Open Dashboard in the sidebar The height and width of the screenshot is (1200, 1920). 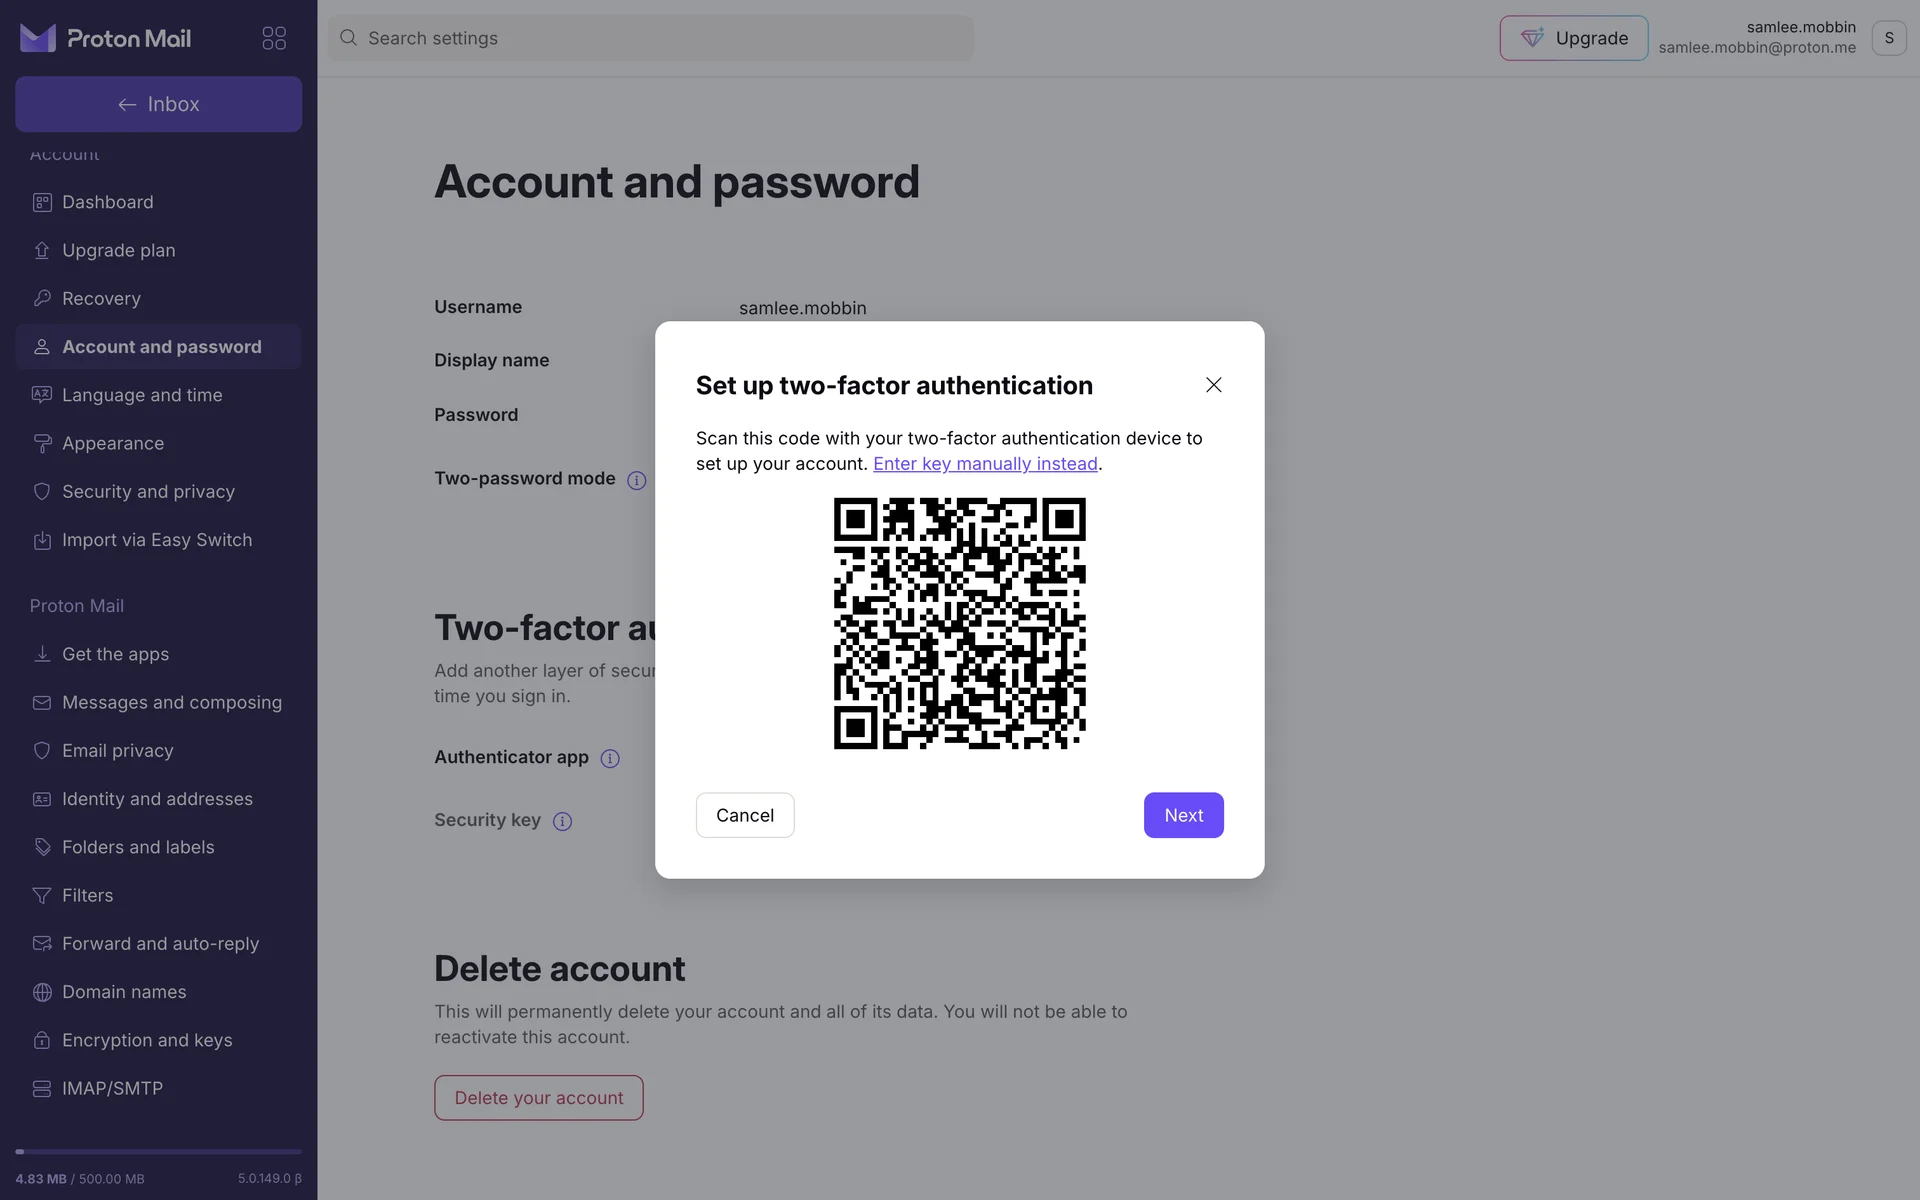click(x=108, y=202)
